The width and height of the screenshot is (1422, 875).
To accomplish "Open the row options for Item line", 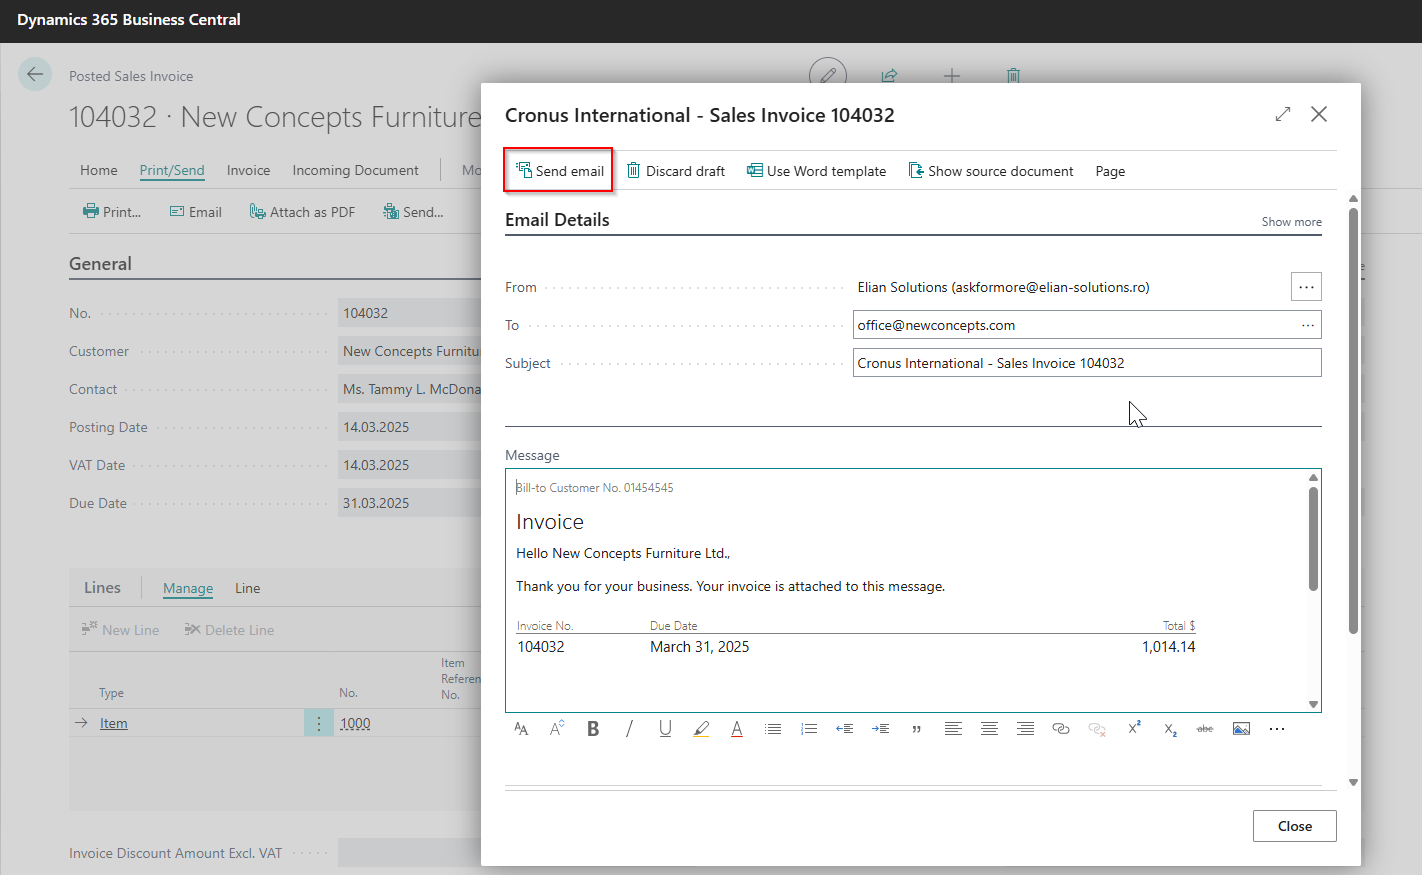I will (318, 723).
